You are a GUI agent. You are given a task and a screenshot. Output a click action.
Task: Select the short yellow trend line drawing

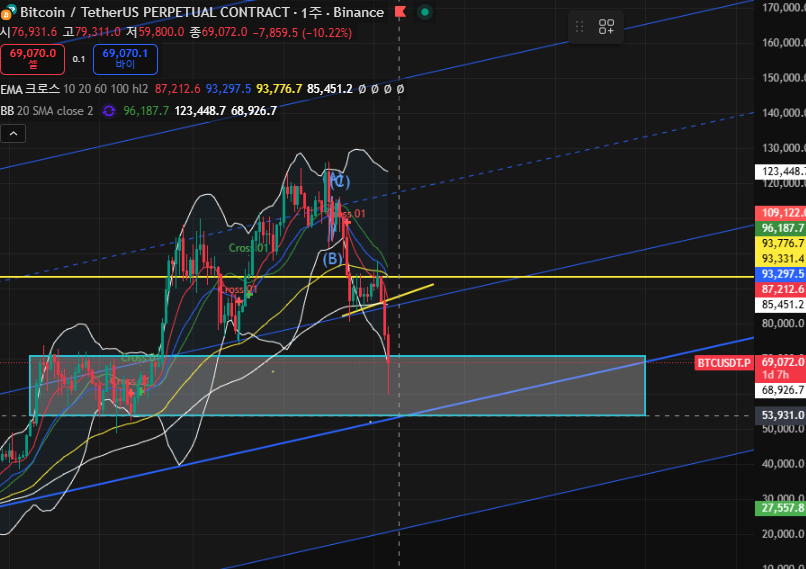pos(388,300)
